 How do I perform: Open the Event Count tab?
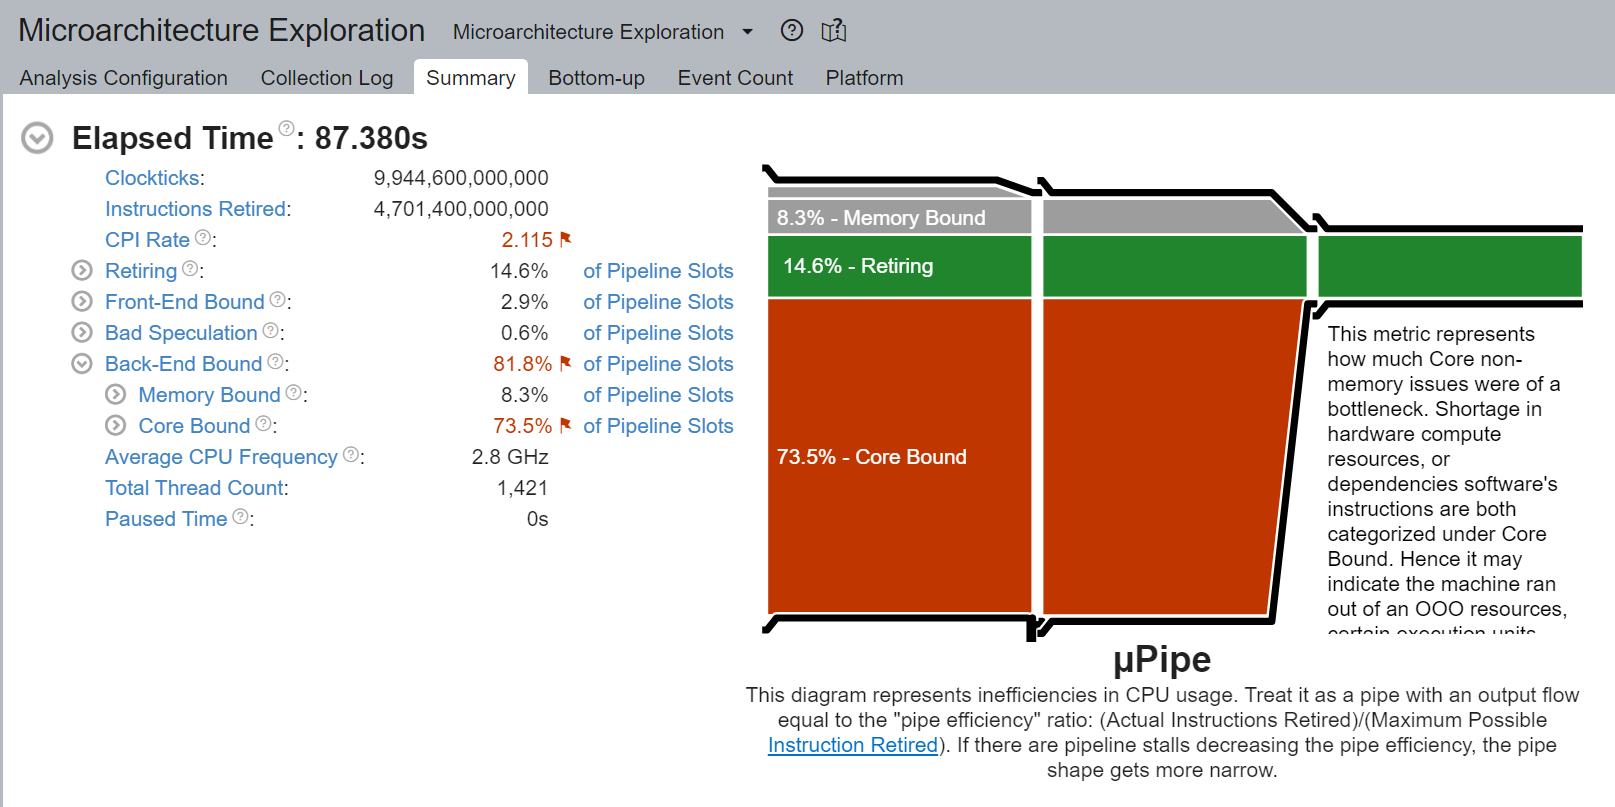click(x=735, y=78)
